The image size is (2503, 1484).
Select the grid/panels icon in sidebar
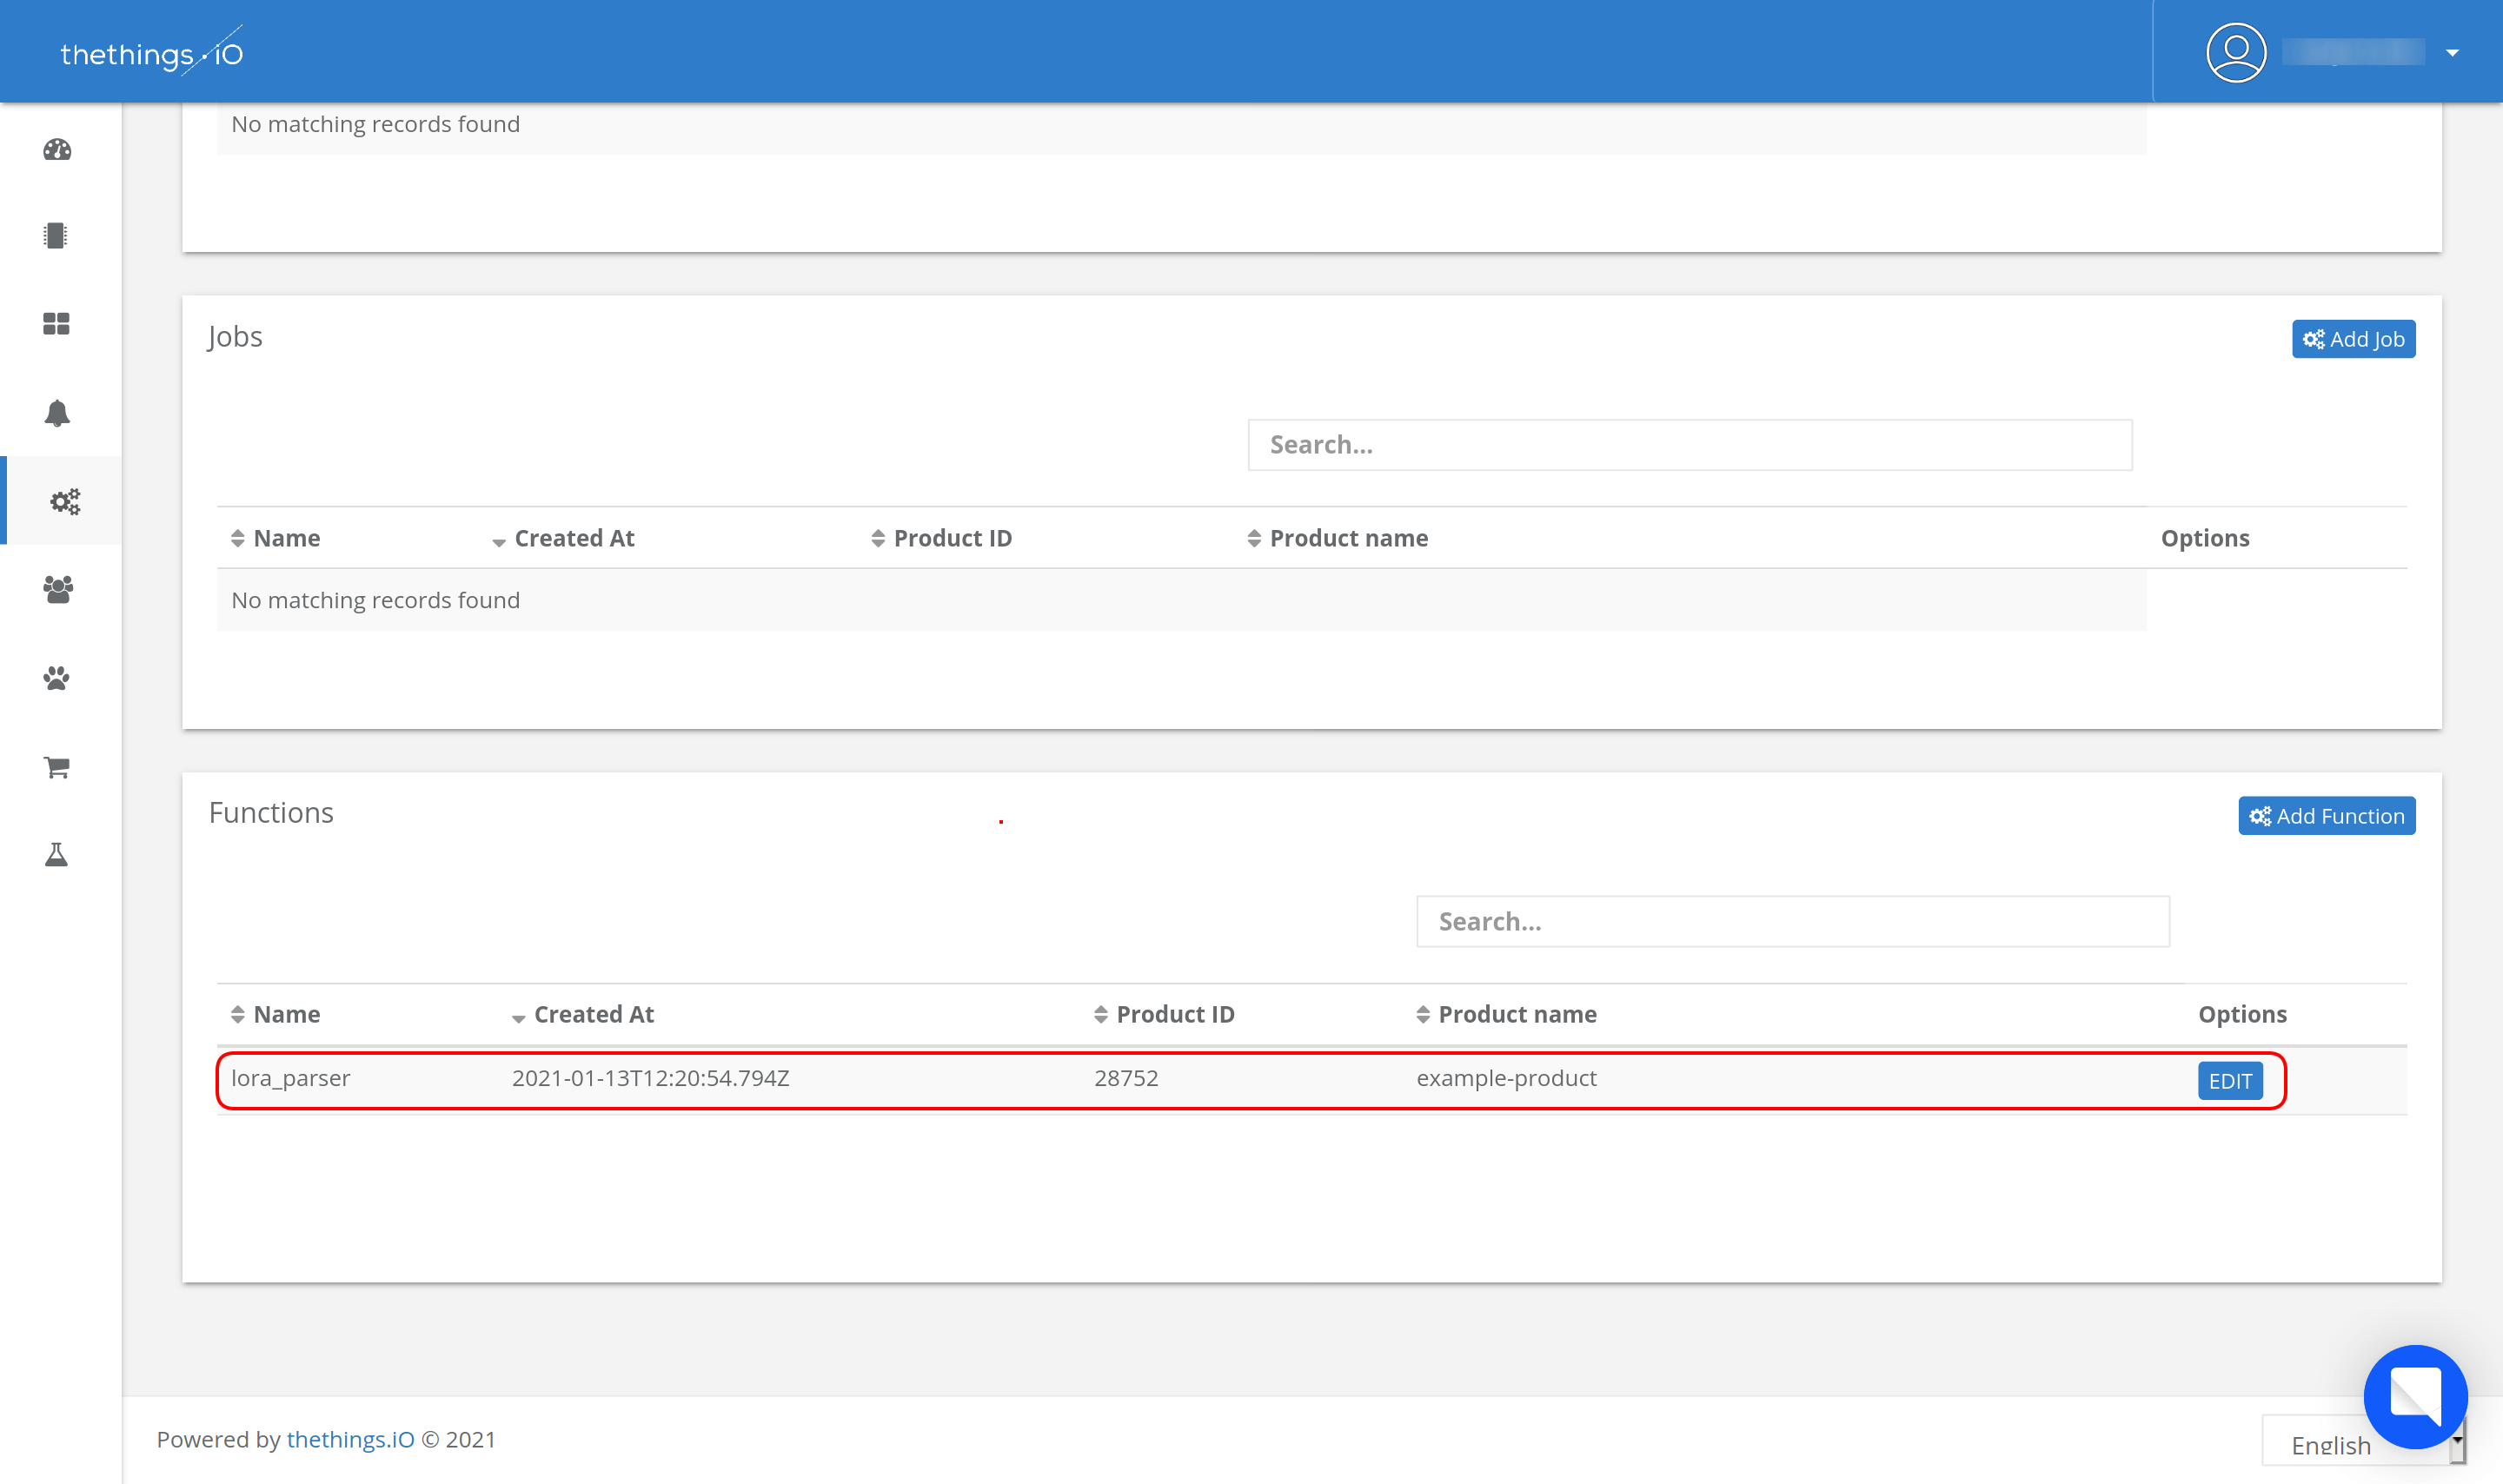(x=58, y=323)
